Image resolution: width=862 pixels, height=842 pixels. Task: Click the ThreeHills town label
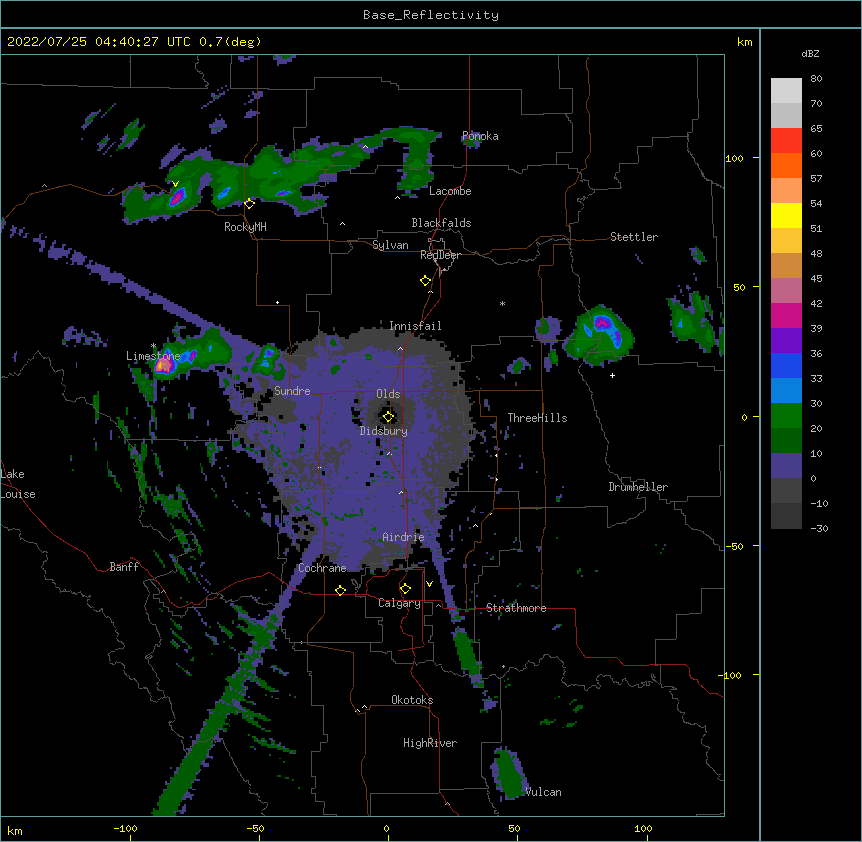pyautogui.click(x=538, y=418)
